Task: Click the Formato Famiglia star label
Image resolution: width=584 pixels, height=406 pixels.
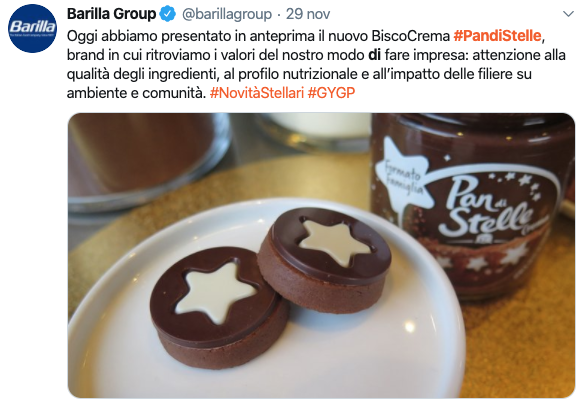Action: point(402,175)
